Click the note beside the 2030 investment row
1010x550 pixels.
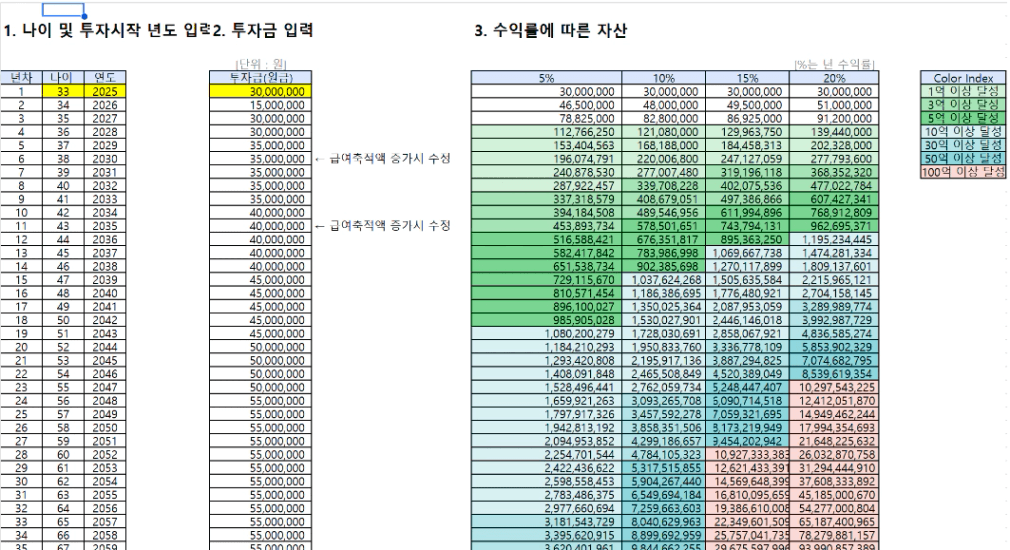tap(383, 158)
